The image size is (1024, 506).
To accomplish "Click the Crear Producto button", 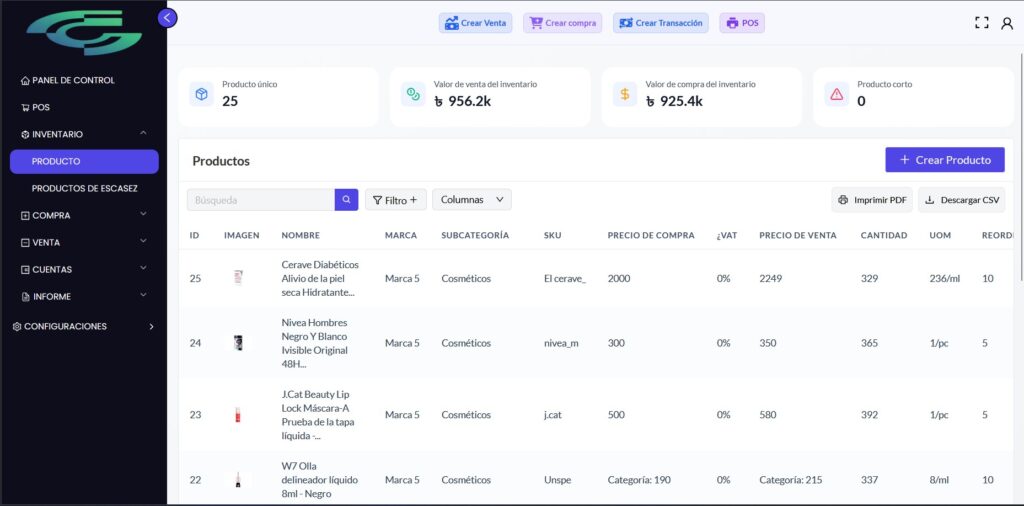I will coord(944,160).
